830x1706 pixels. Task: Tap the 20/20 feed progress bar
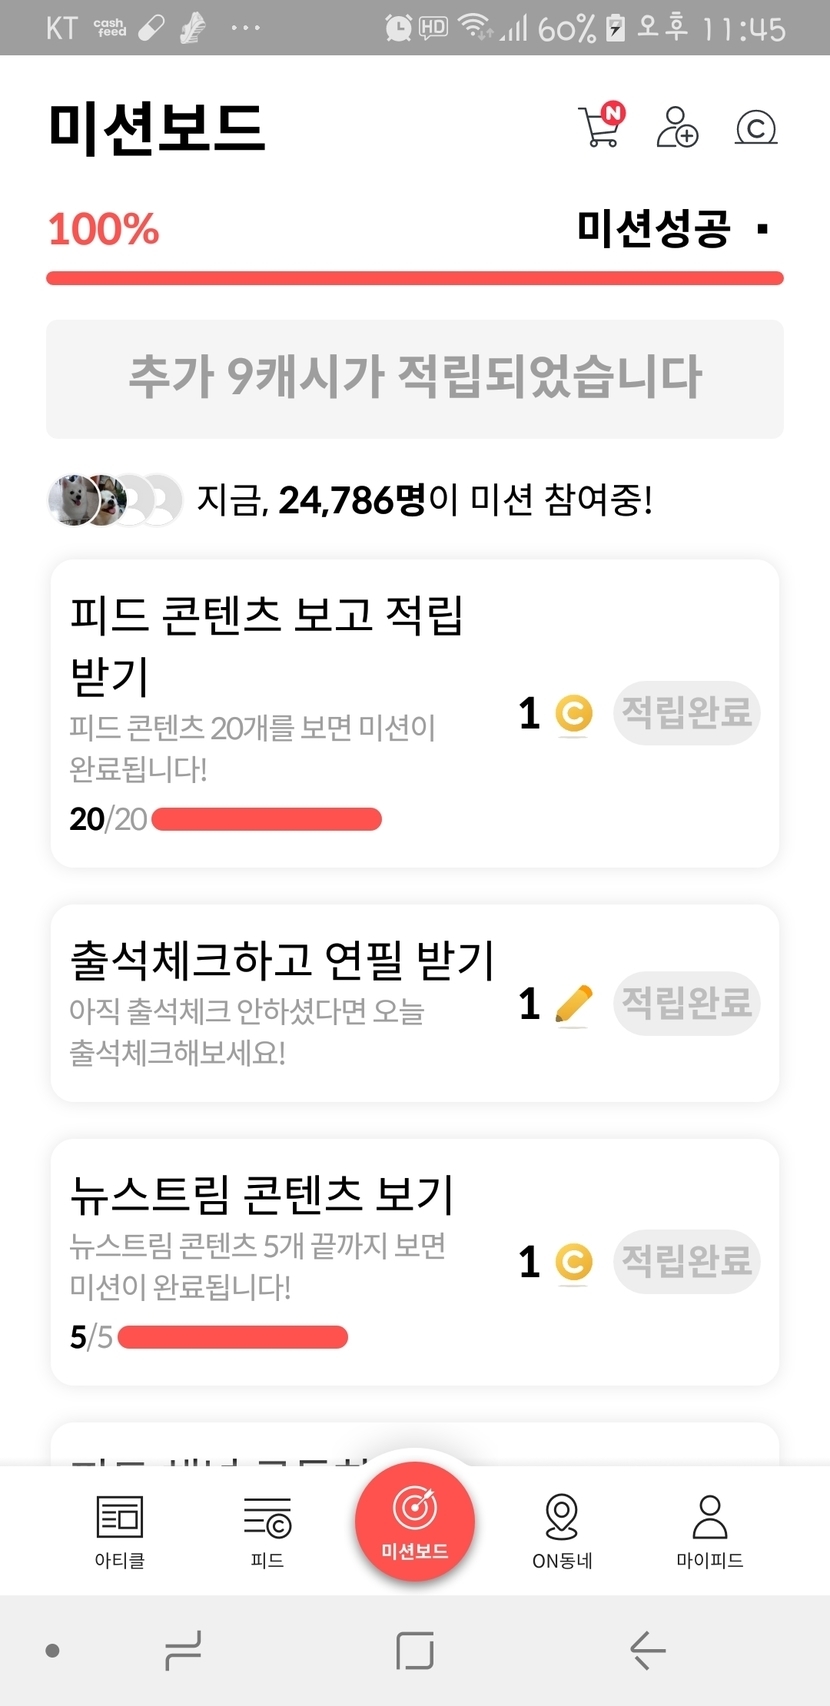pos(266,820)
